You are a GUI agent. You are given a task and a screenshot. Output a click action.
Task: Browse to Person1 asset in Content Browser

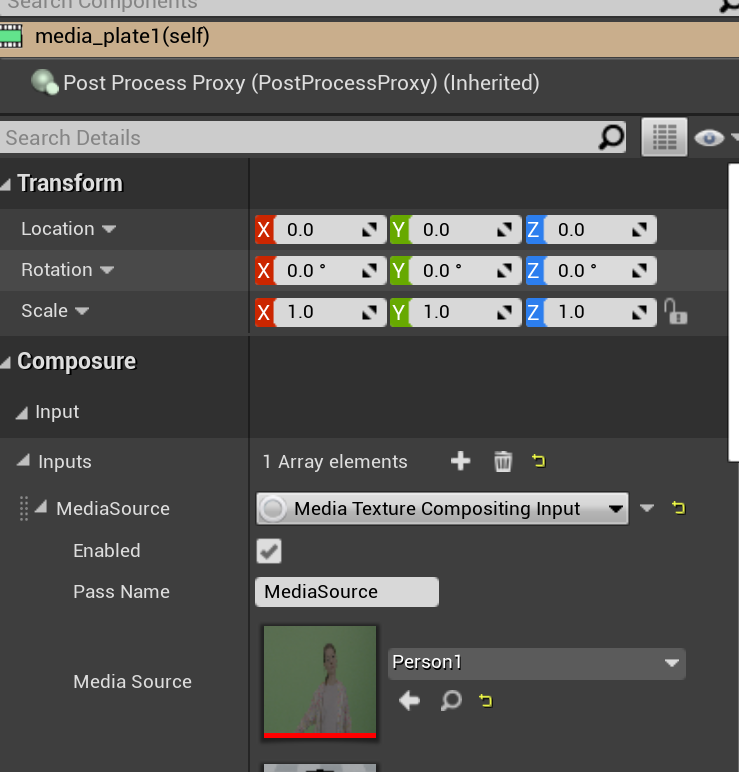coord(451,701)
